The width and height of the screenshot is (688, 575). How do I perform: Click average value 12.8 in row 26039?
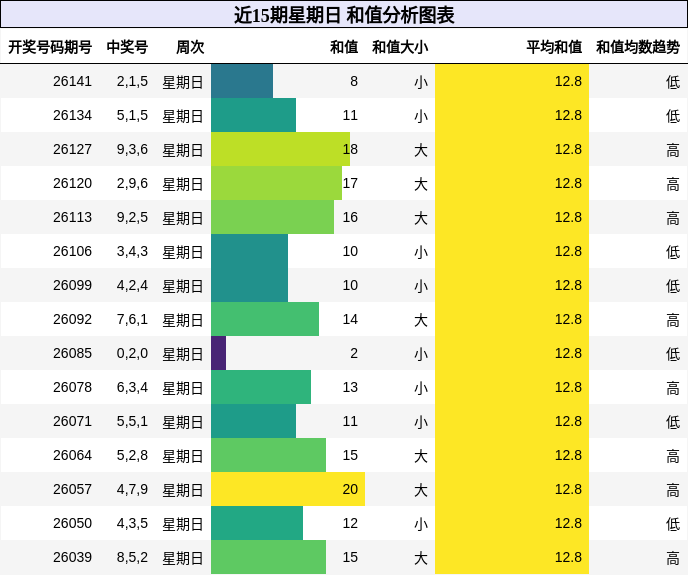coord(568,557)
